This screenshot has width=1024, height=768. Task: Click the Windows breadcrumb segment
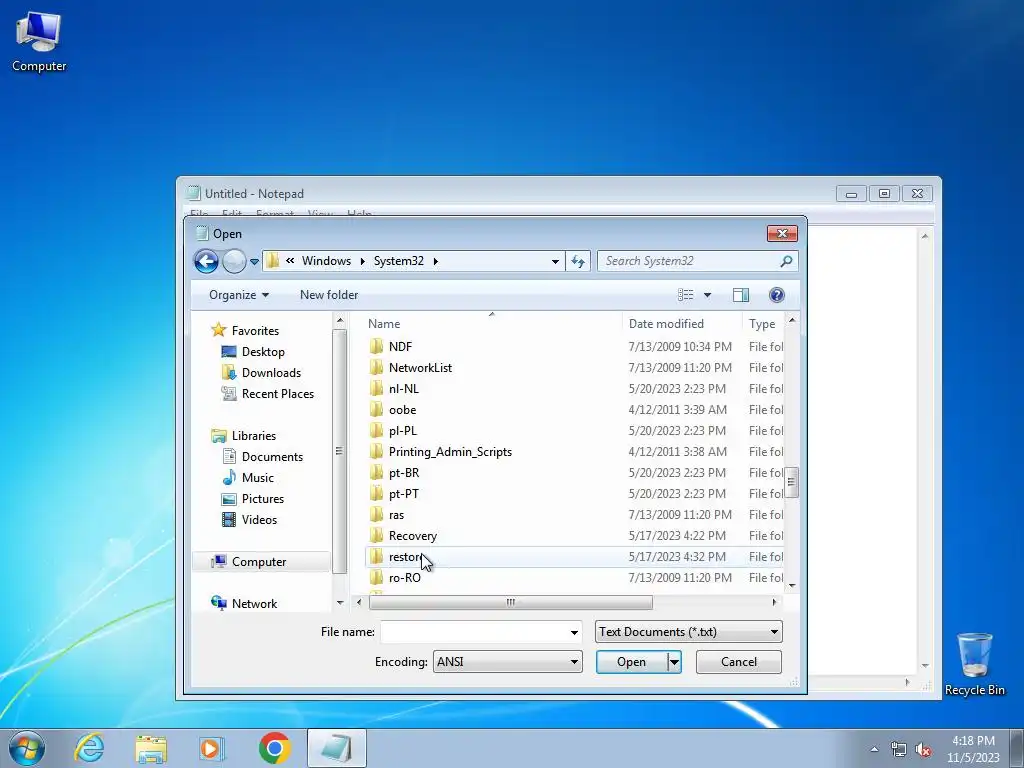coord(326,261)
